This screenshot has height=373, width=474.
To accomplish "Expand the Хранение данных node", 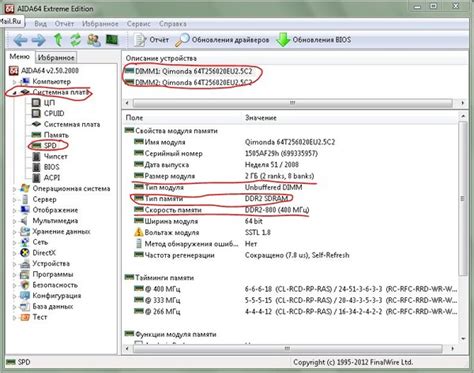I will tap(14, 232).
